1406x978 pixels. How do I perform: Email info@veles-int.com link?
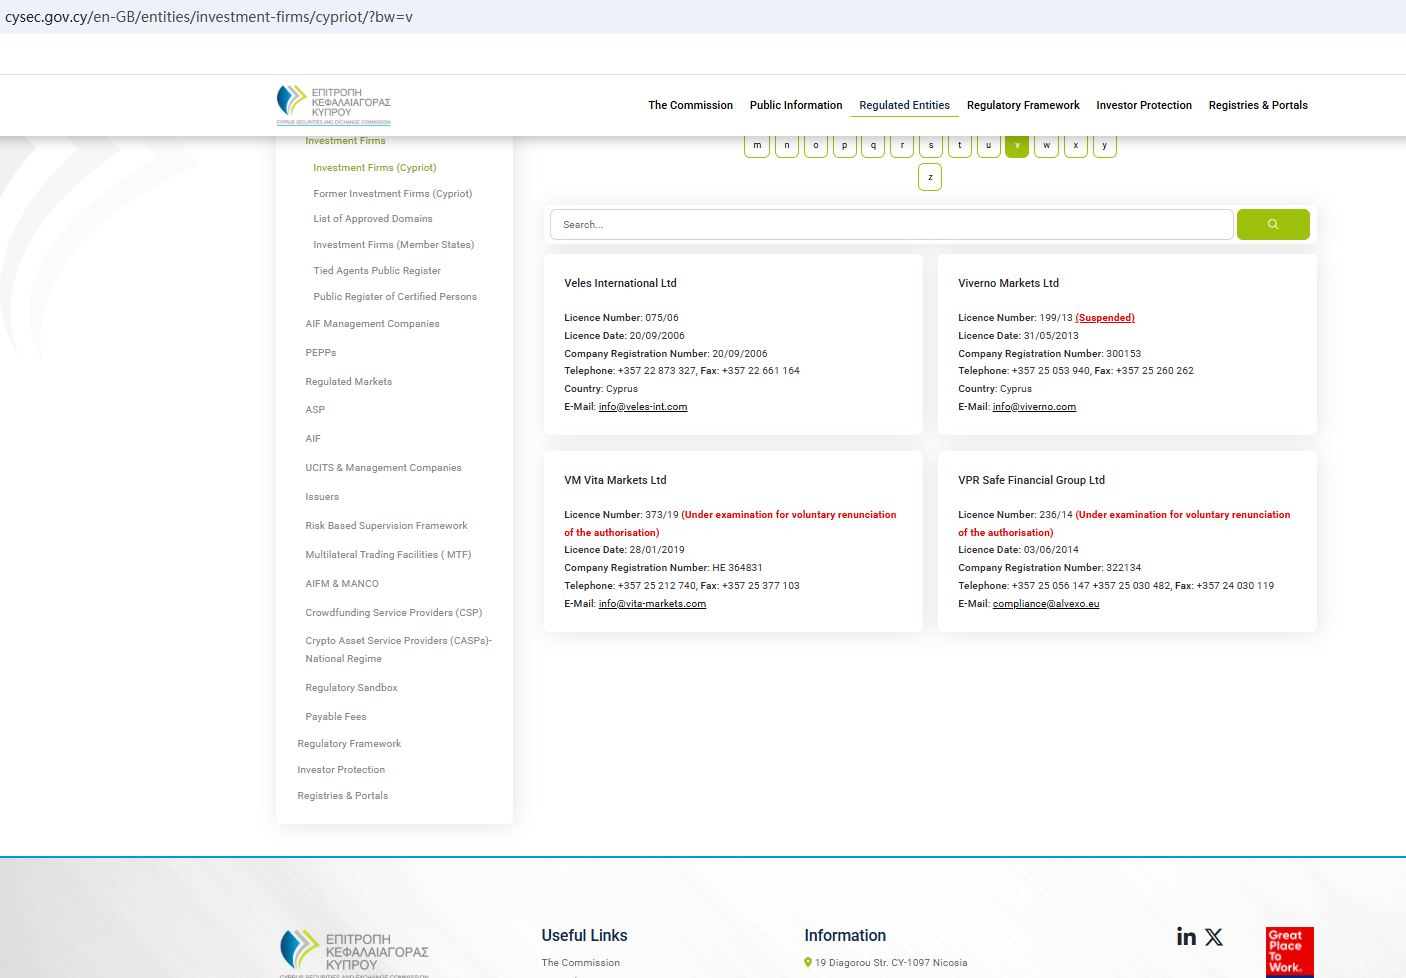click(642, 407)
